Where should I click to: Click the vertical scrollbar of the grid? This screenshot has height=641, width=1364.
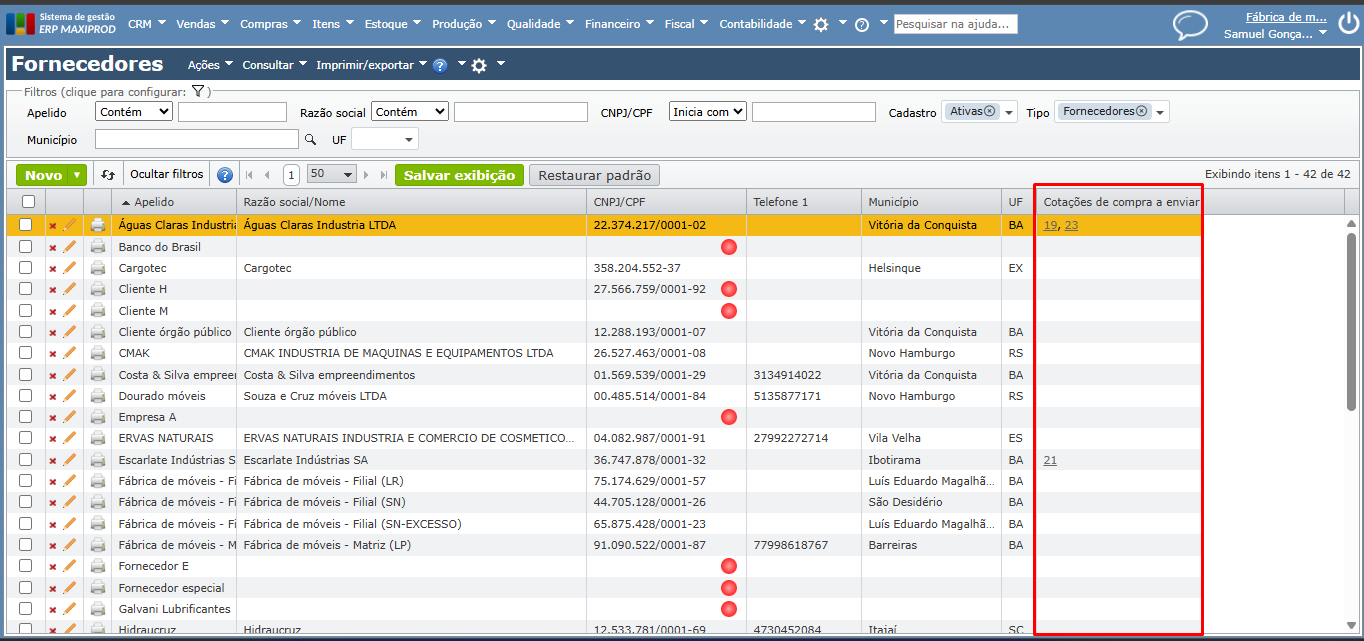[1351, 320]
